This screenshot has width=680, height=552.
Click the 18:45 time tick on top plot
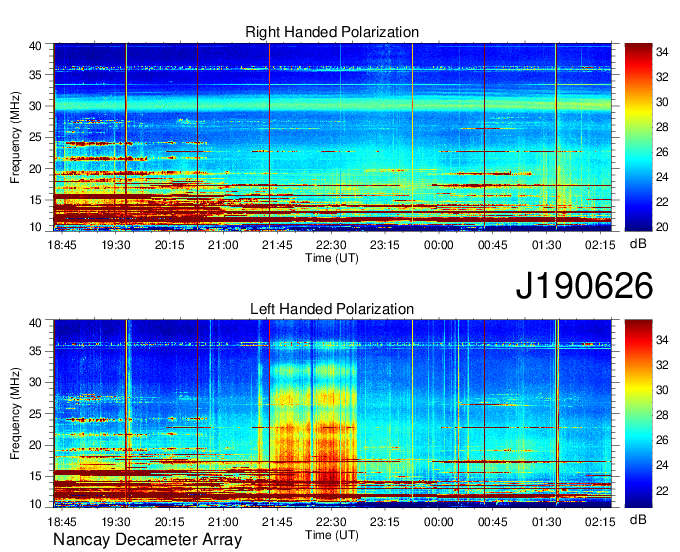(x=62, y=245)
